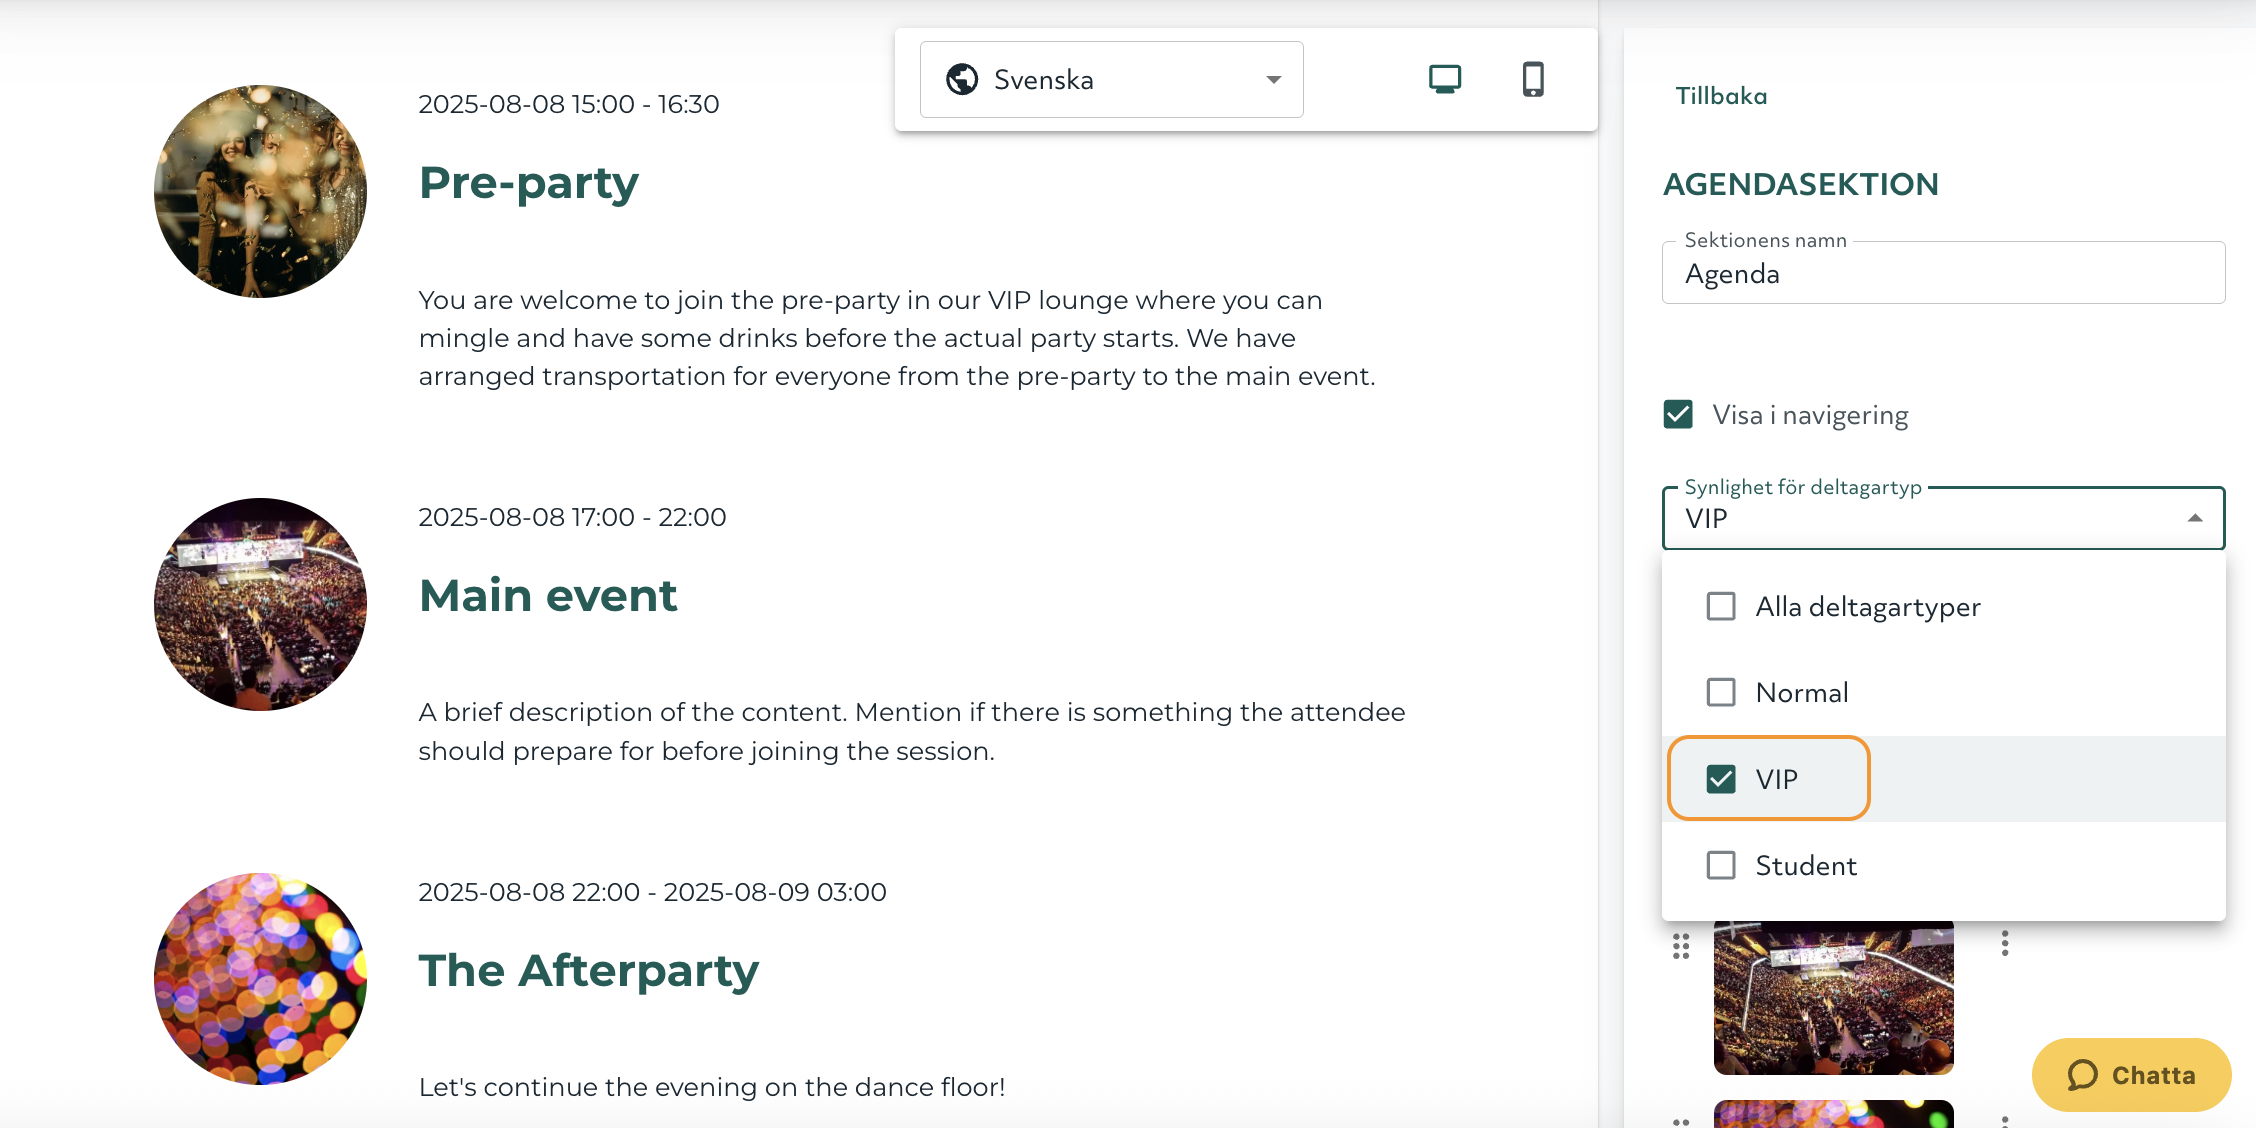Check the Normal attendee type
2256x1128 pixels.
coord(1721,691)
